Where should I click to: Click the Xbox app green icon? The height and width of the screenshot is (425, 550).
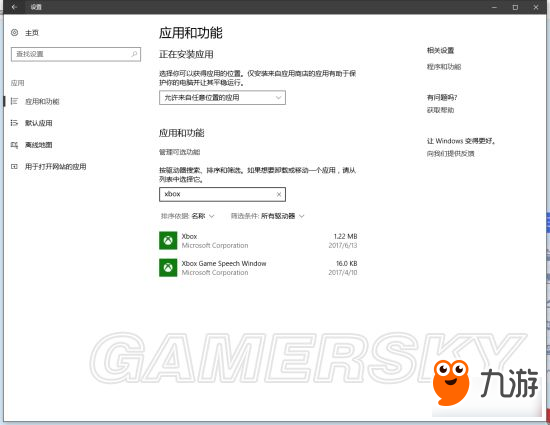[x=168, y=241]
